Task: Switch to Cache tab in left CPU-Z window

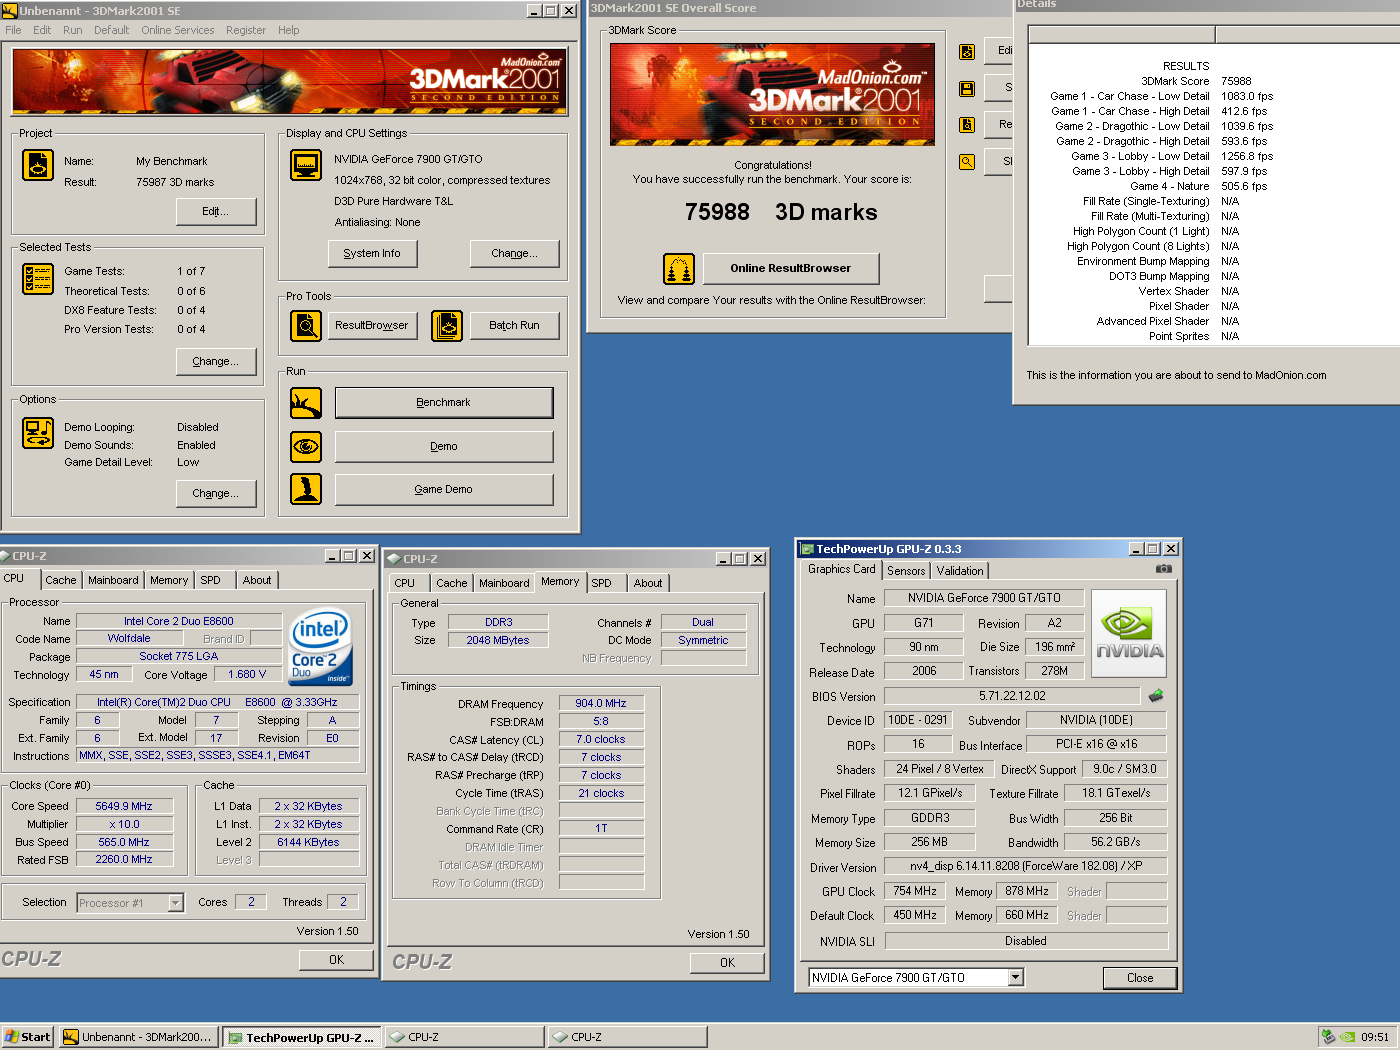Action: tap(60, 580)
